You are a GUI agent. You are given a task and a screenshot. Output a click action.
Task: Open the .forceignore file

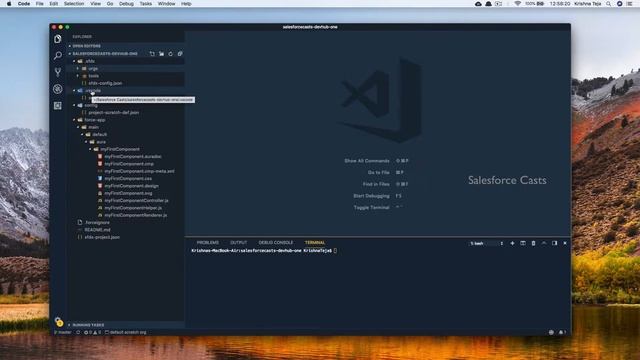pos(97,223)
